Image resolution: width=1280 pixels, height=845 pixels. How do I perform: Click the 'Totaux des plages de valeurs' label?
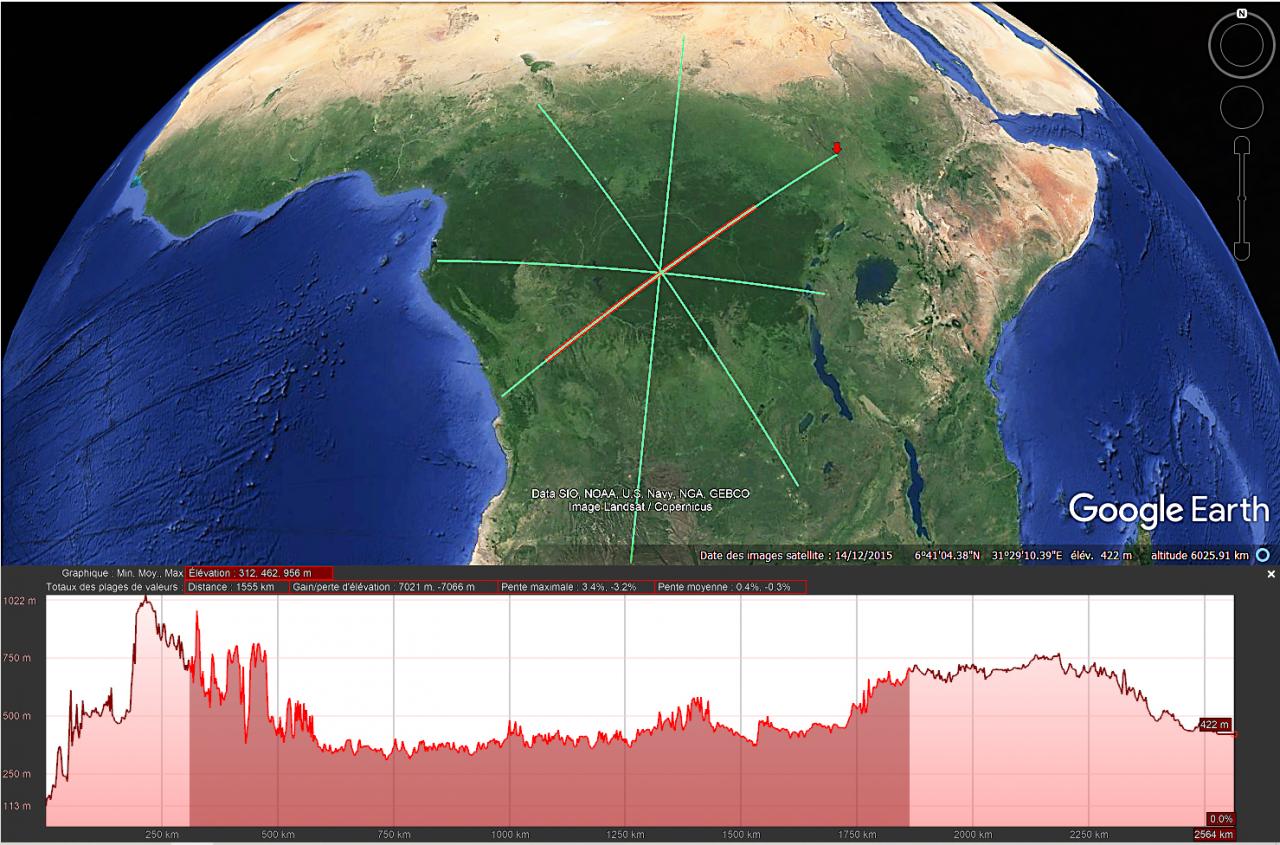(x=112, y=587)
